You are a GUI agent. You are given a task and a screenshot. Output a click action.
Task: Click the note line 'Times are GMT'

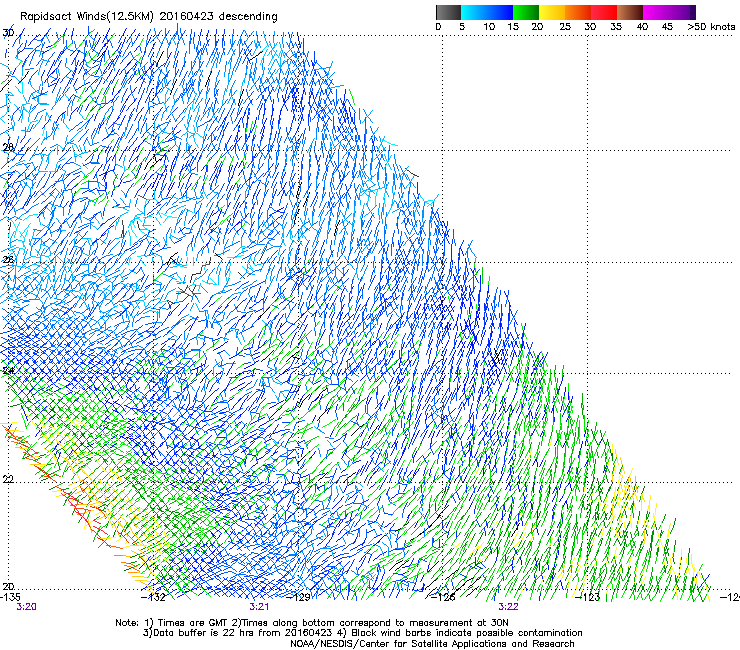[x=191, y=623]
